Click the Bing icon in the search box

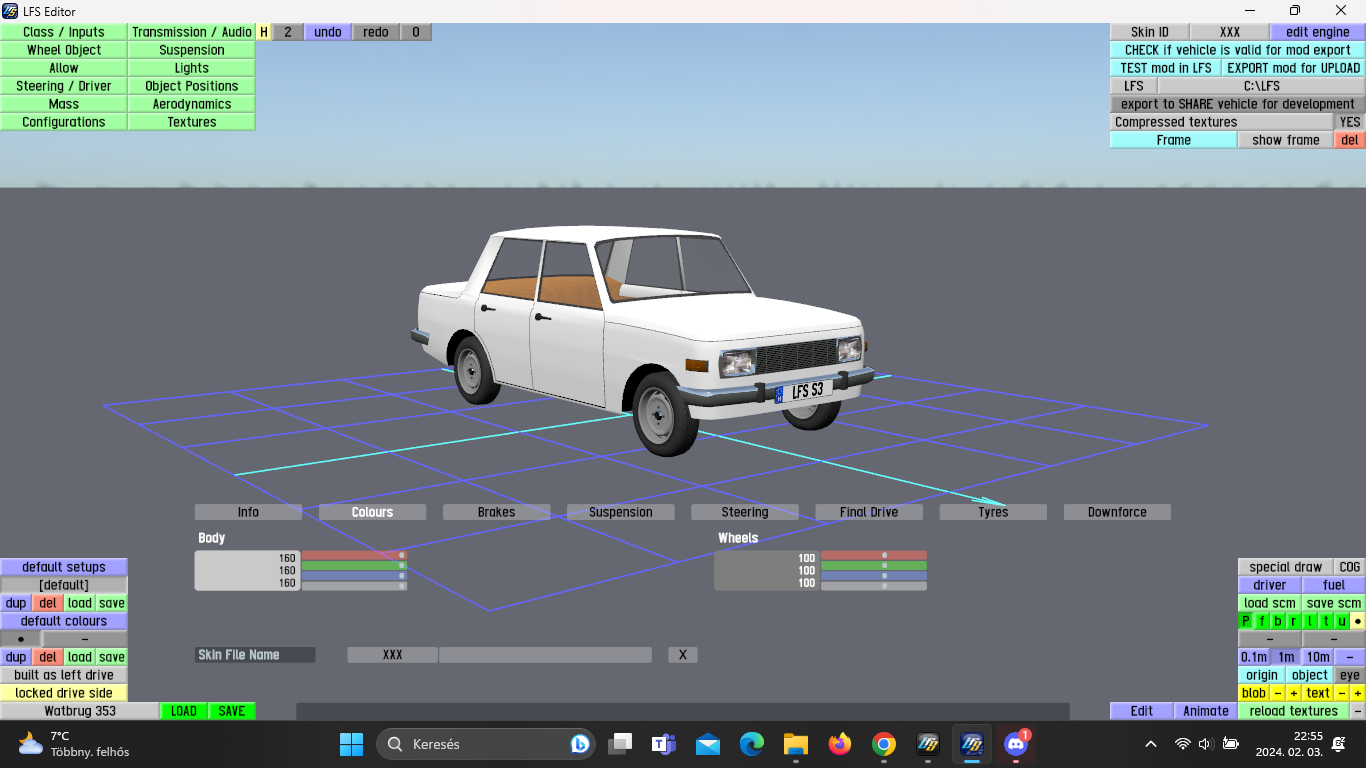pos(579,744)
